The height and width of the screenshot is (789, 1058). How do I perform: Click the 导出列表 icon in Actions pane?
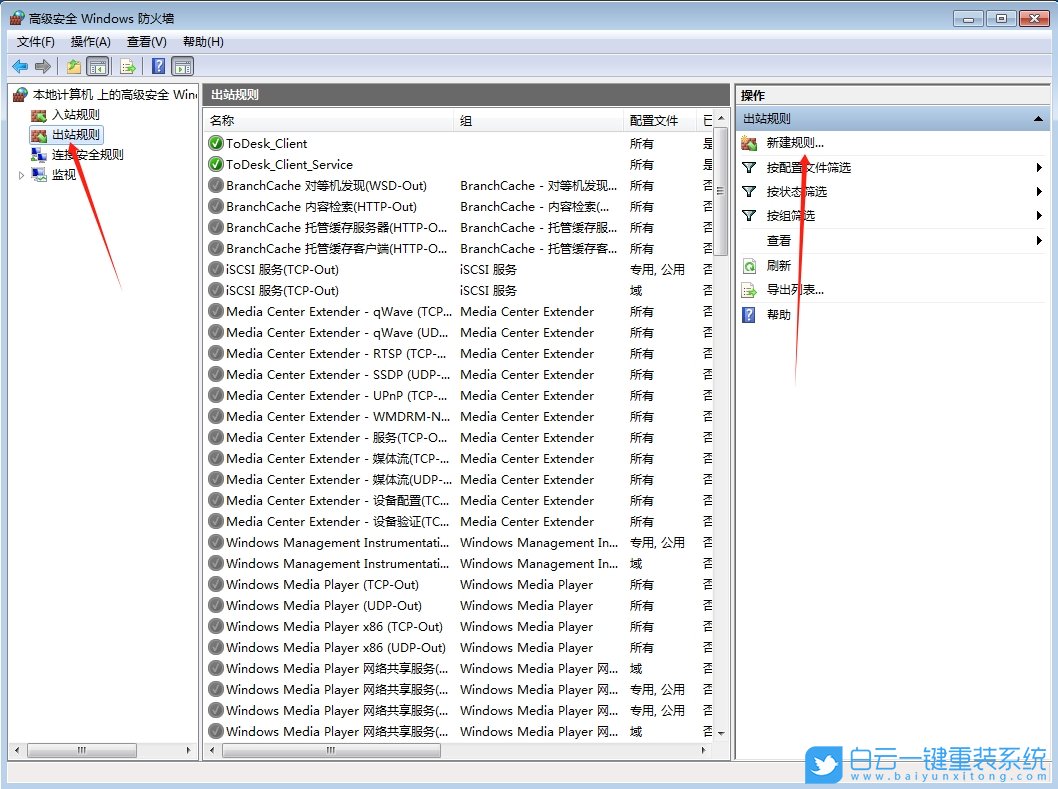pos(748,291)
